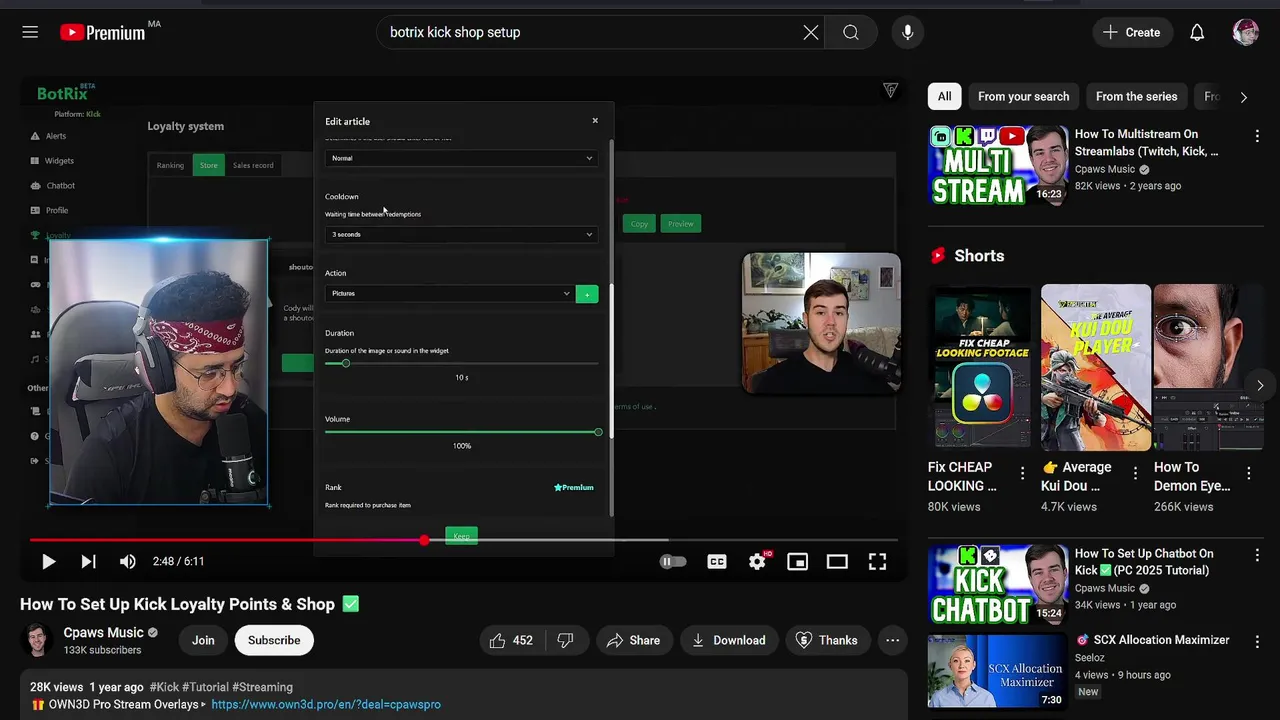This screenshot has width=1280, height=720.
Task: Submit search with magnifier icon
Action: click(x=851, y=32)
